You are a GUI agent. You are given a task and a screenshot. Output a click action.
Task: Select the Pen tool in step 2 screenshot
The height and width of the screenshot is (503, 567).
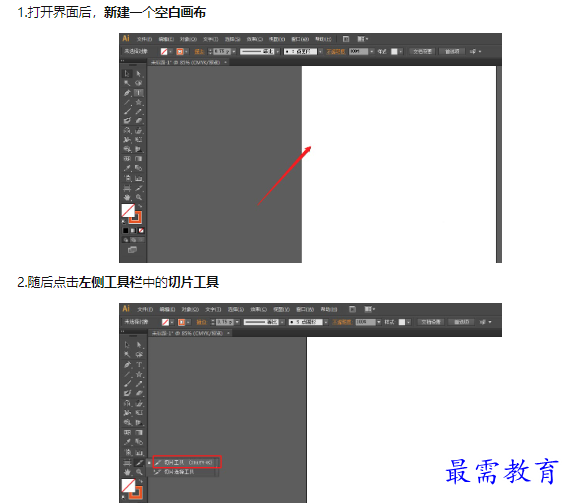[x=127, y=365]
